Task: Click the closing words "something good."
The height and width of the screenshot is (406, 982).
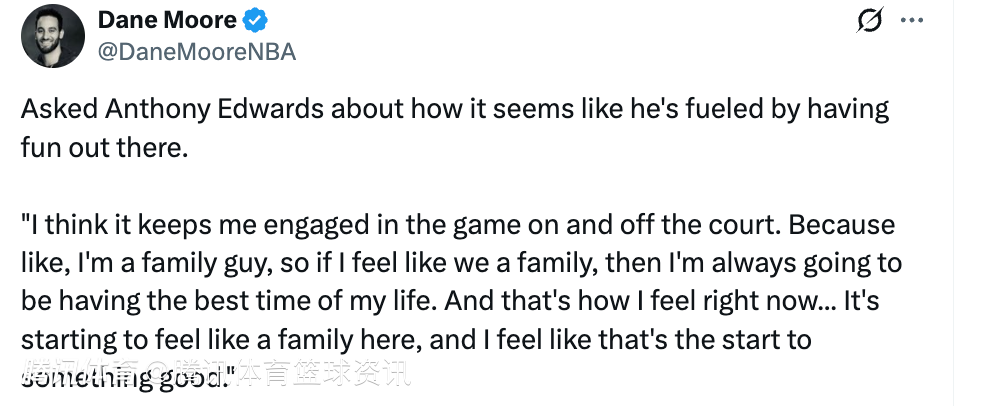Action: [127, 379]
